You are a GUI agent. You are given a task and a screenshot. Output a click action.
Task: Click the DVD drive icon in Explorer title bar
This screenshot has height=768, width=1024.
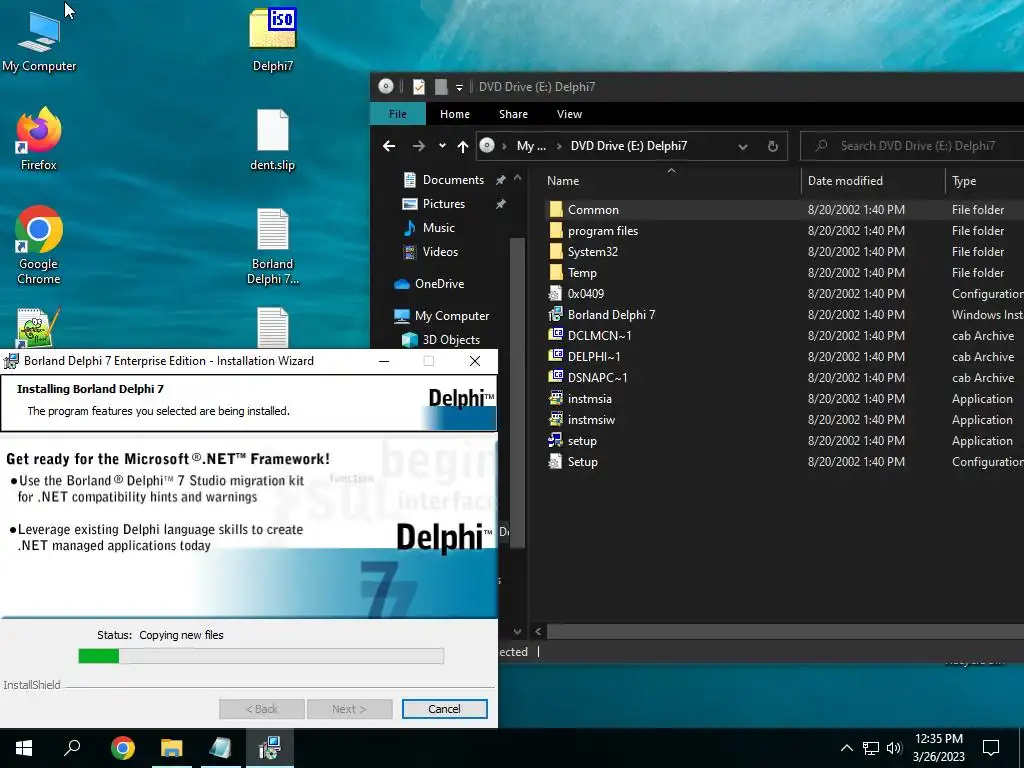tap(386, 86)
